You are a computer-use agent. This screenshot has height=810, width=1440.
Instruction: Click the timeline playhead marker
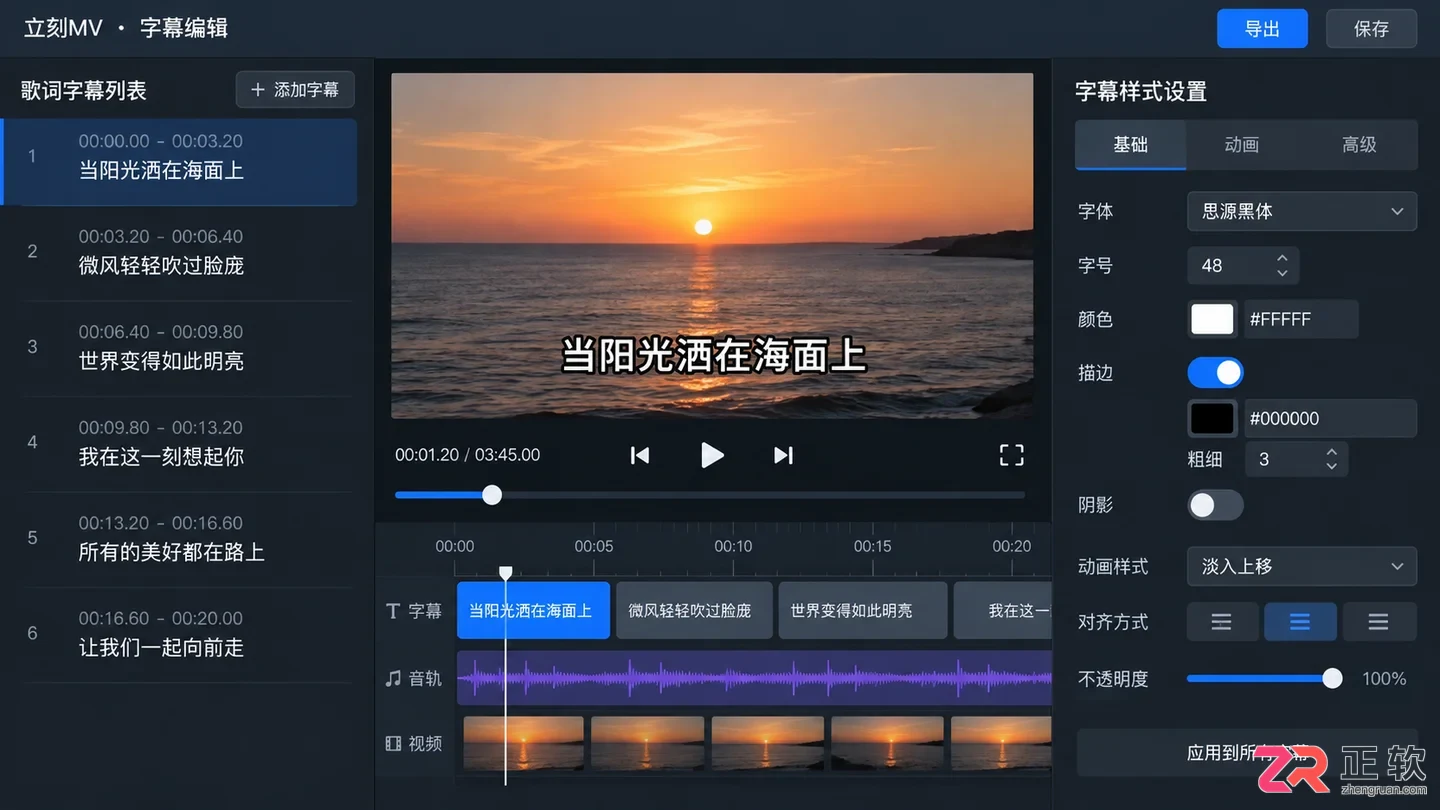pyautogui.click(x=506, y=573)
